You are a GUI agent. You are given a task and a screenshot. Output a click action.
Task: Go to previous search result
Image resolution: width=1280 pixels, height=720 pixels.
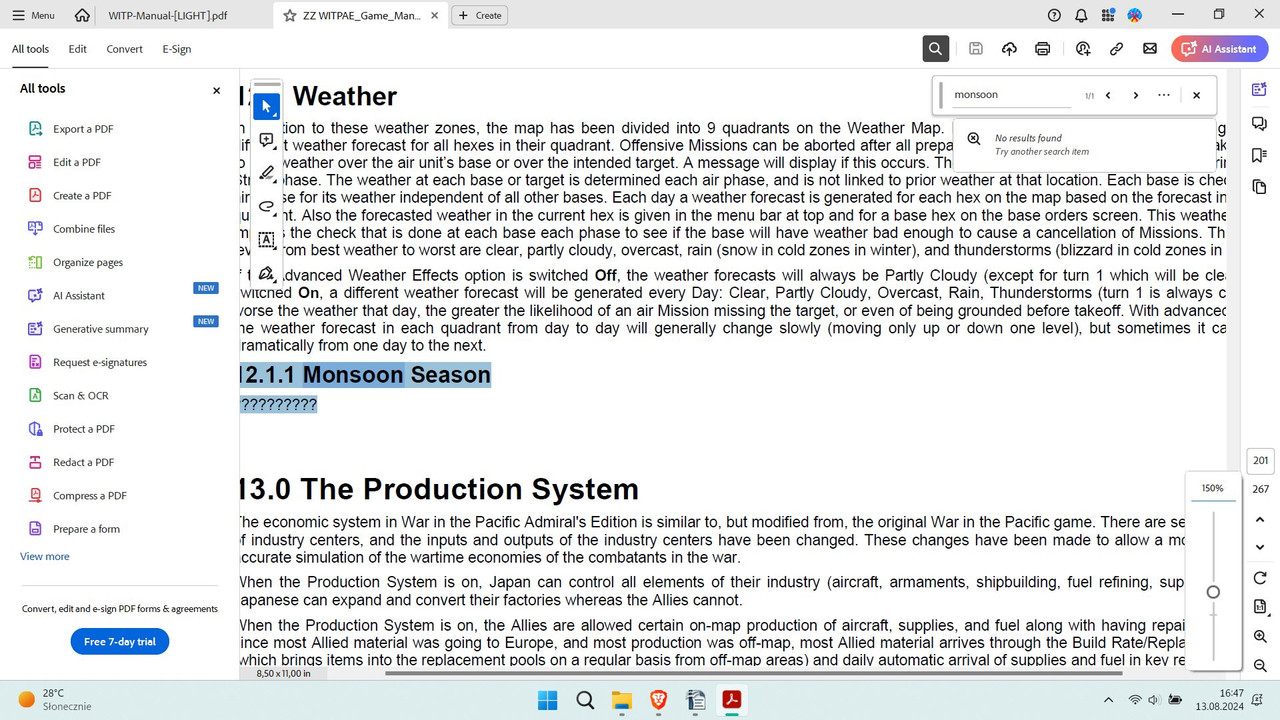coord(1108,95)
